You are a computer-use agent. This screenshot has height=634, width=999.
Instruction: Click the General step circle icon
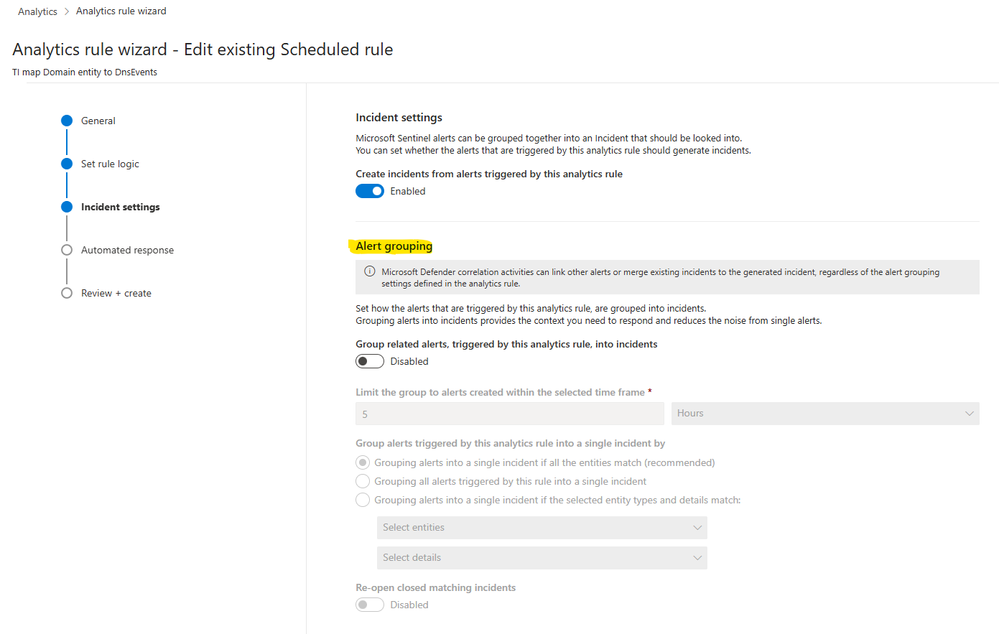click(x=67, y=120)
